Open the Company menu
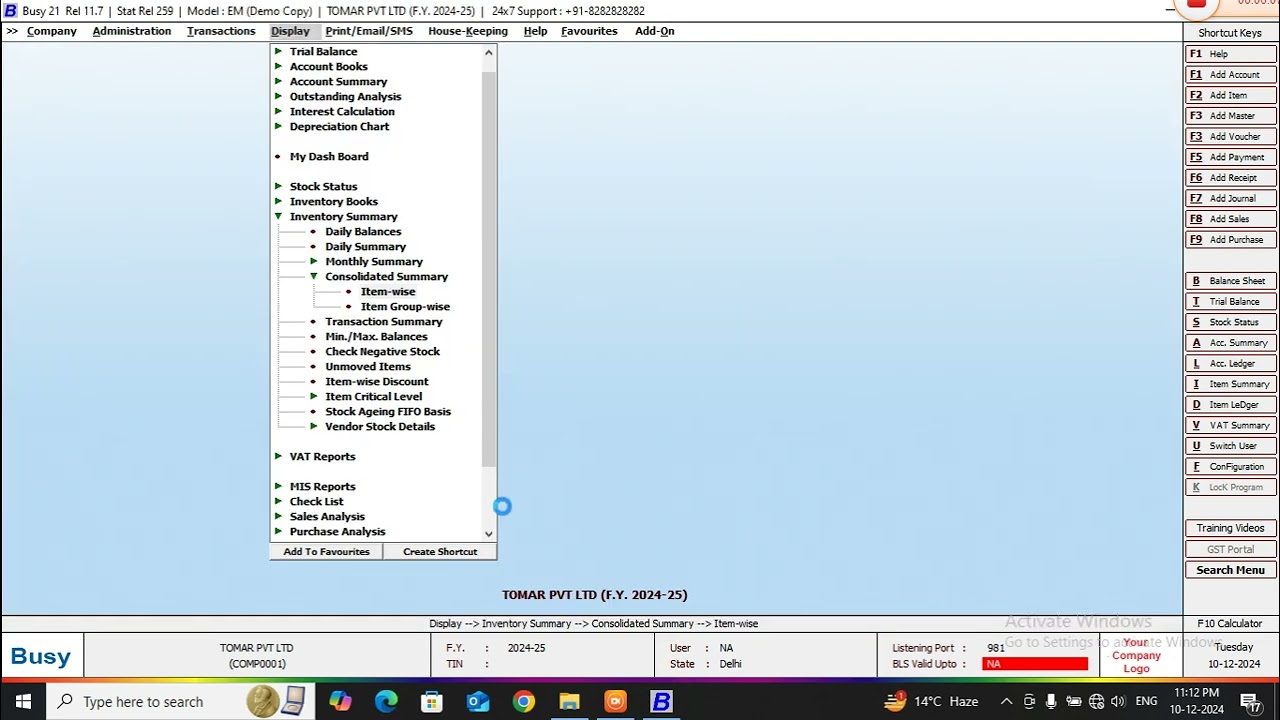This screenshot has width=1280, height=720. (x=51, y=31)
